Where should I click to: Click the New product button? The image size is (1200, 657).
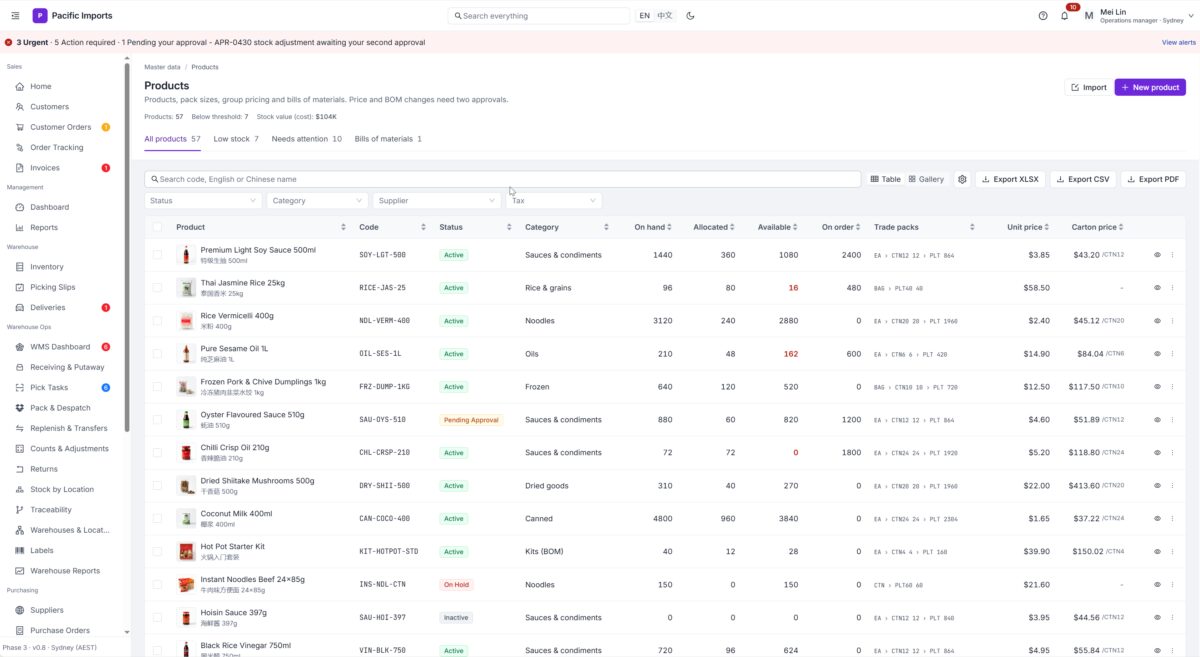pyautogui.click(x=1150, y=87)
